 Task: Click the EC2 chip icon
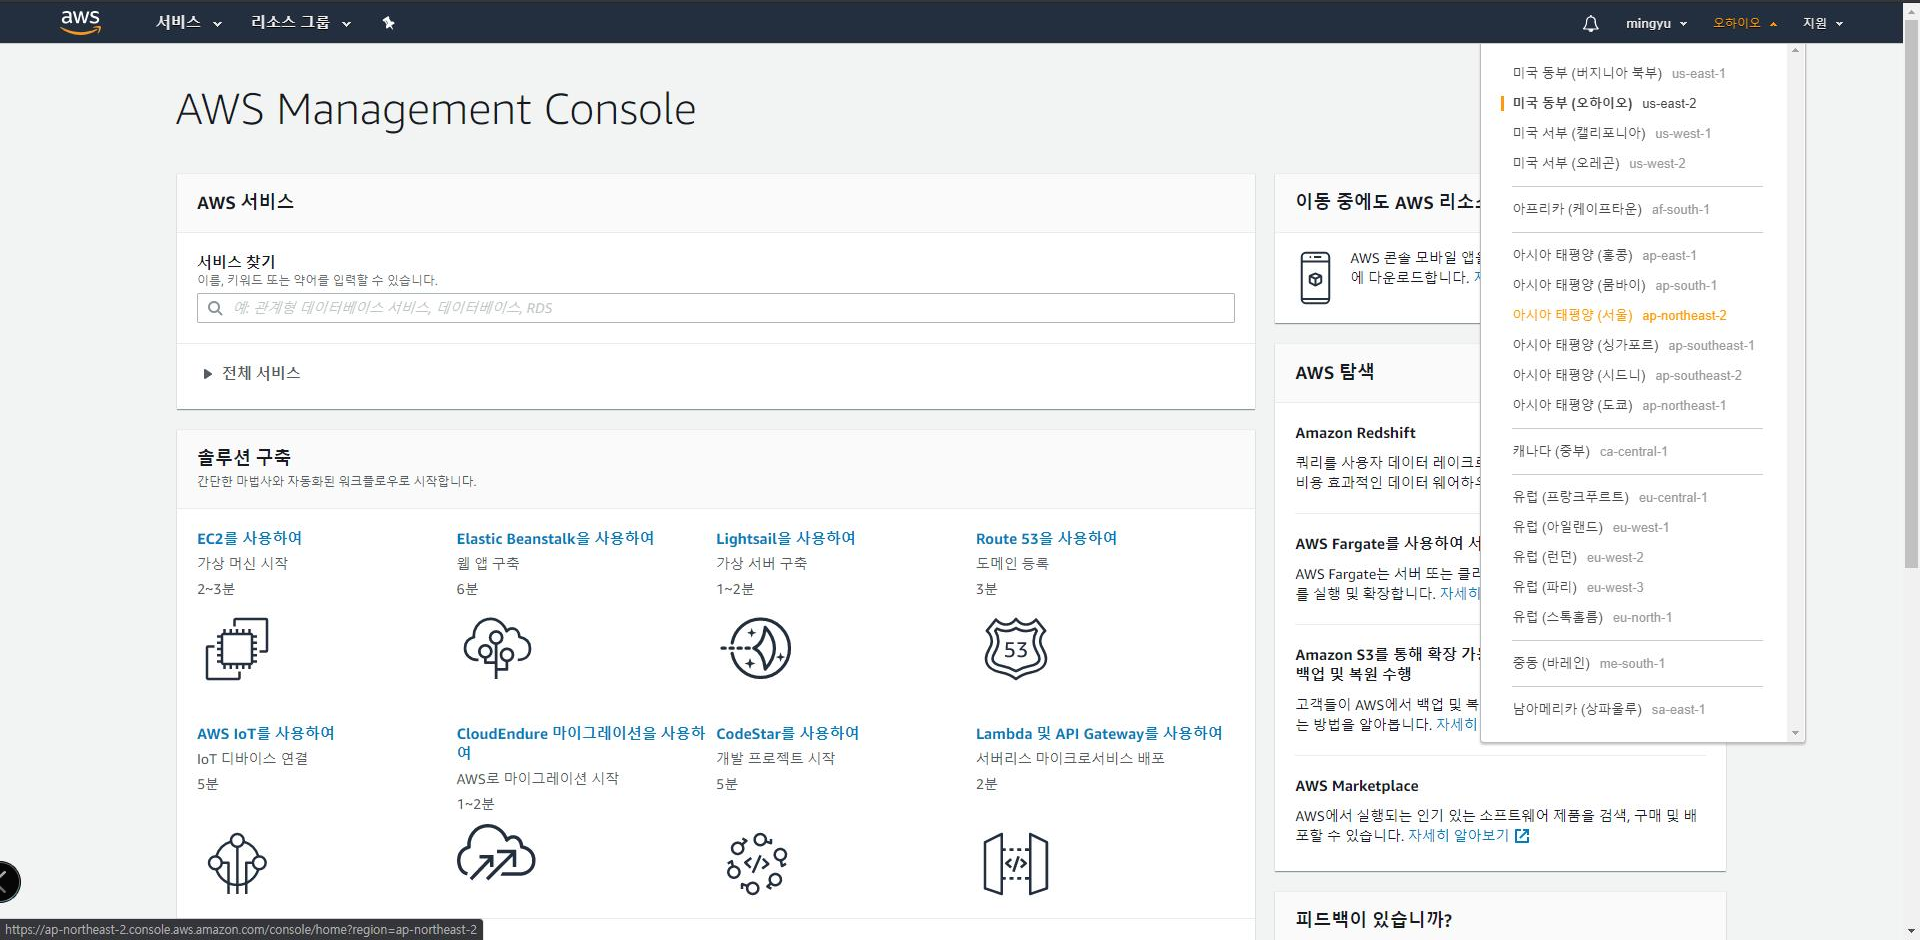click(237, 649)
